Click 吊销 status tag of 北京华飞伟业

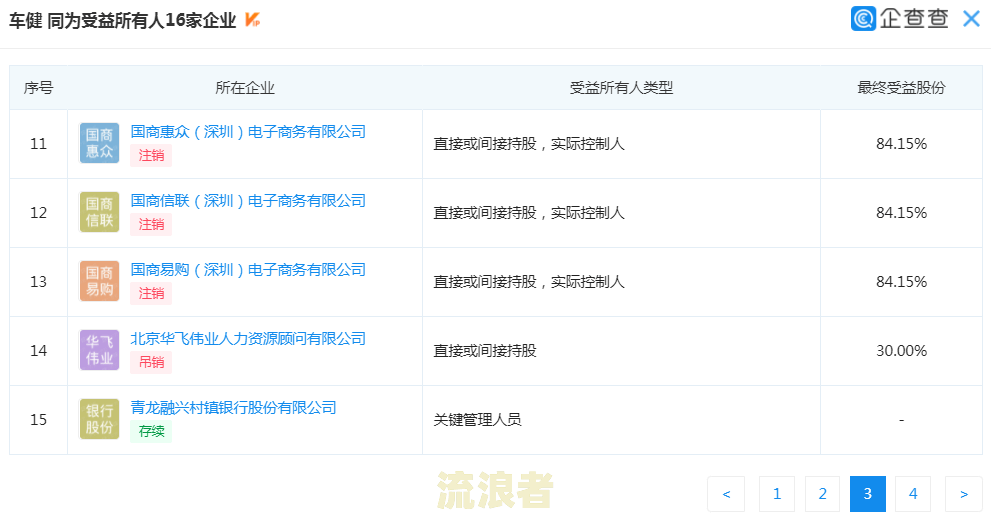[151, 362]
